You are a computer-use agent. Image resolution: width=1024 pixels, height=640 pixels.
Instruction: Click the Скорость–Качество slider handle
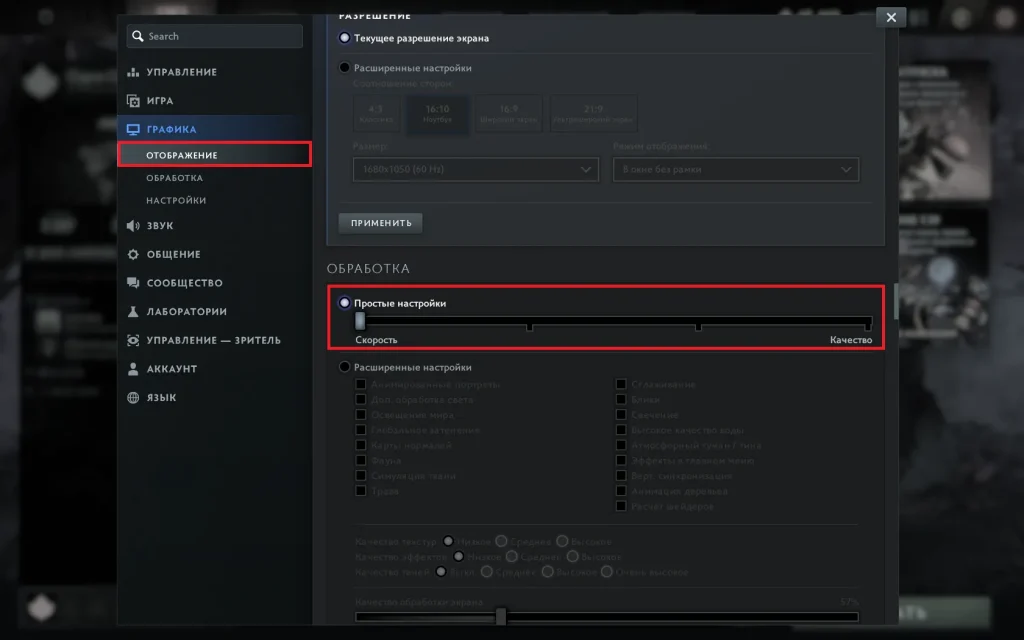(x=360, y=321)
